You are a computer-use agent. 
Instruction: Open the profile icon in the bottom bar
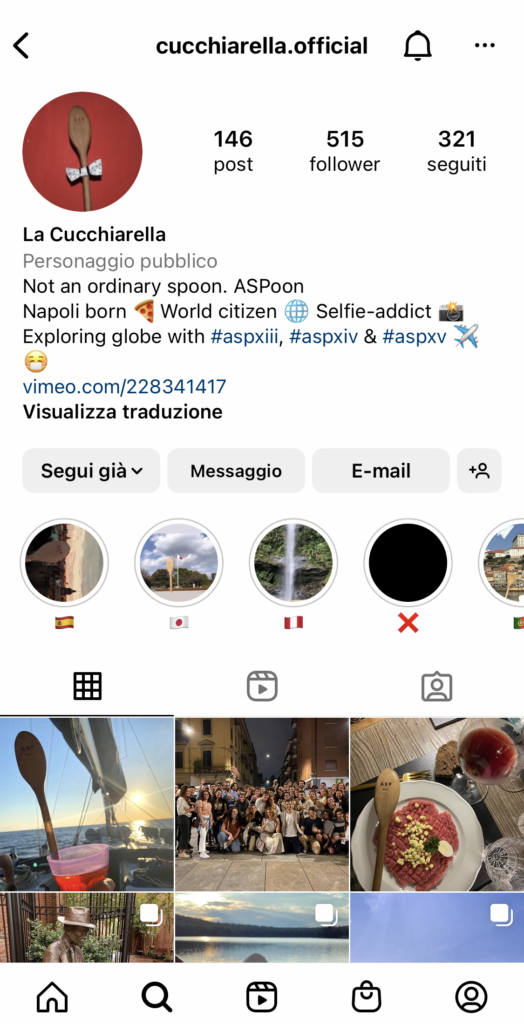471,997
